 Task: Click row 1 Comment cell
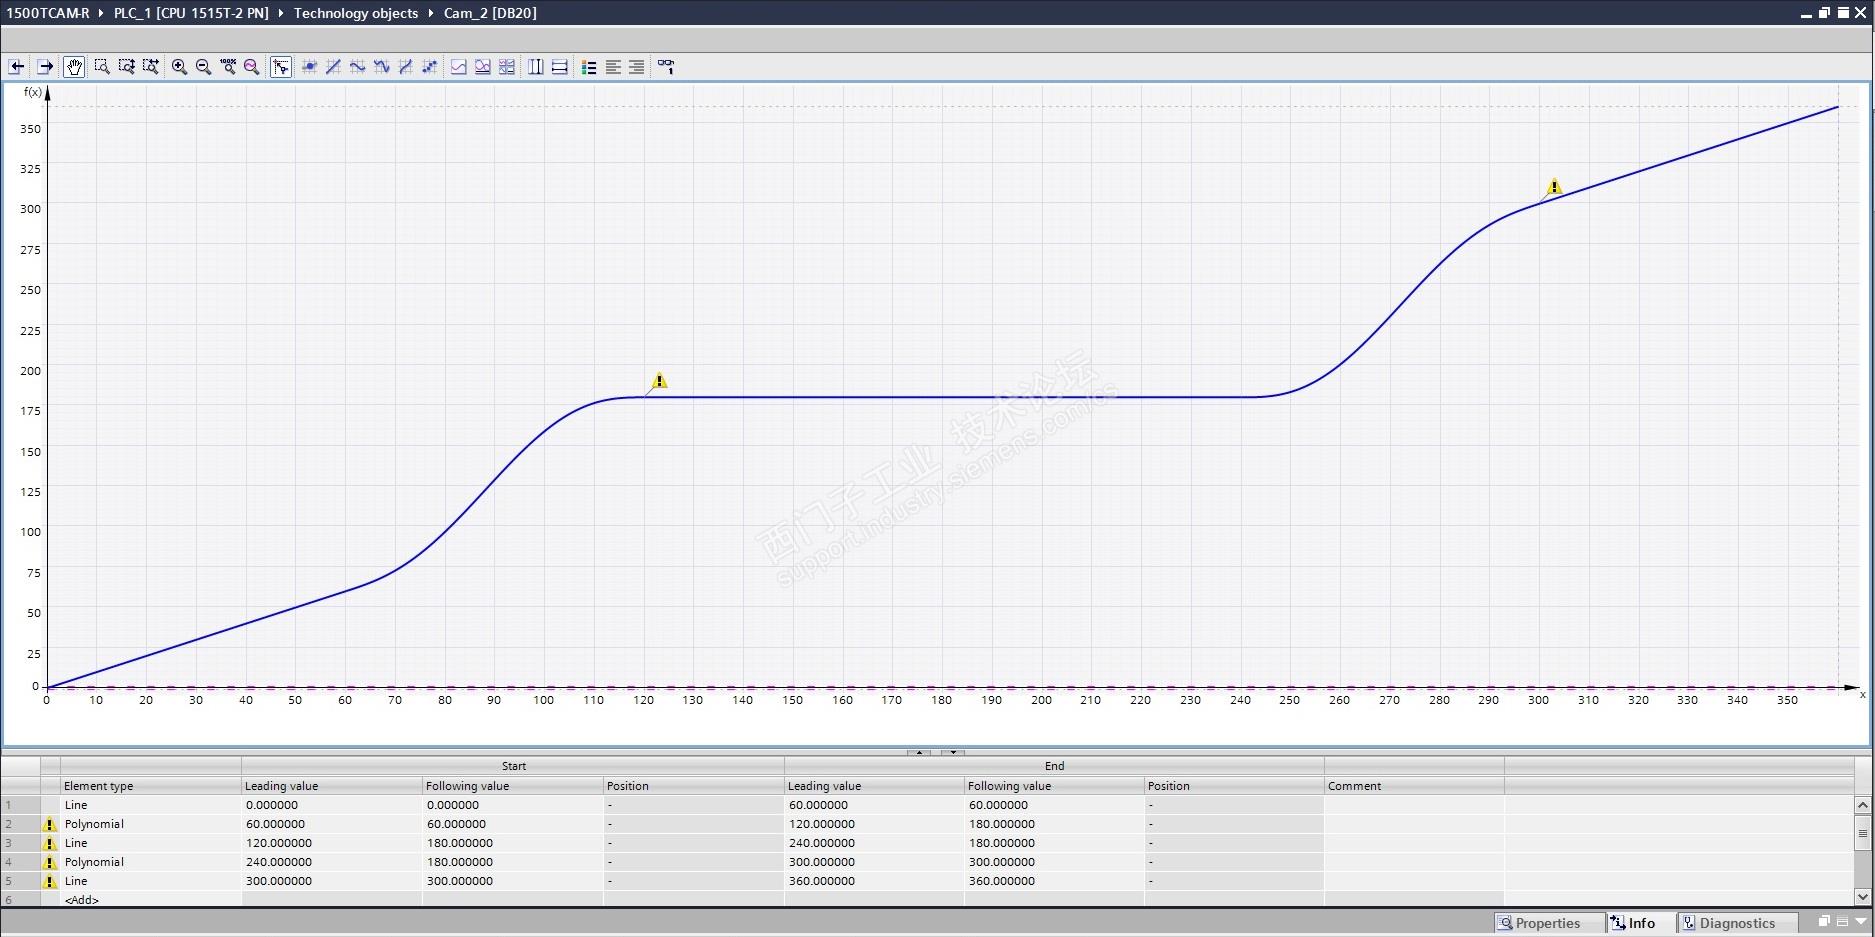pyautogui.click(x=1414, y=805)
